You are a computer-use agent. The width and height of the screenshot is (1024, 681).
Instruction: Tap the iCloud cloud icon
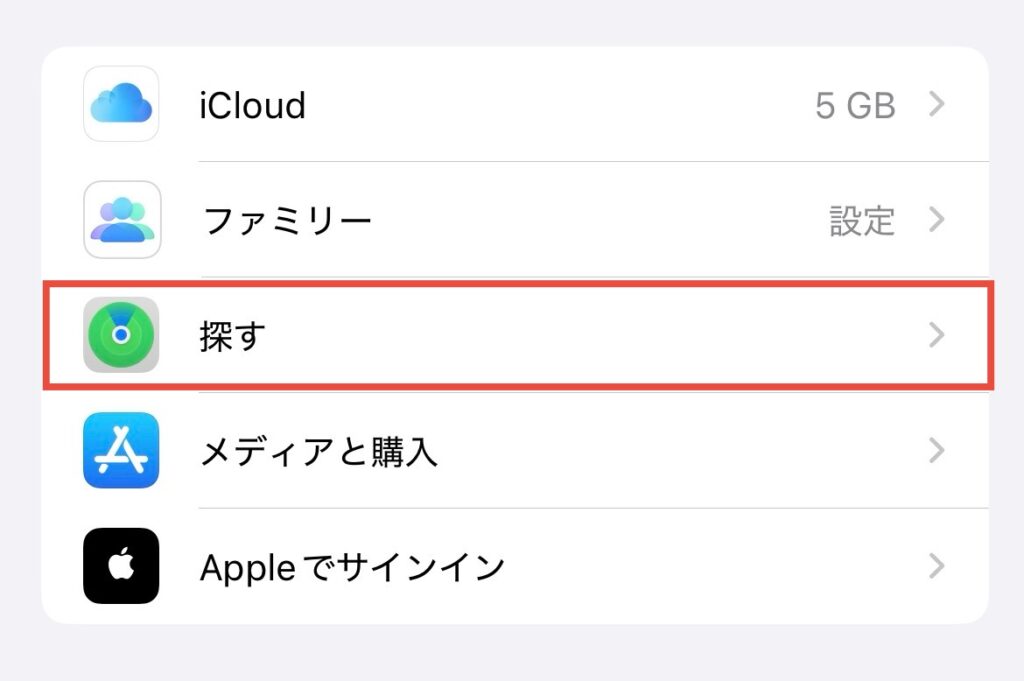click(x=121, y=104)
